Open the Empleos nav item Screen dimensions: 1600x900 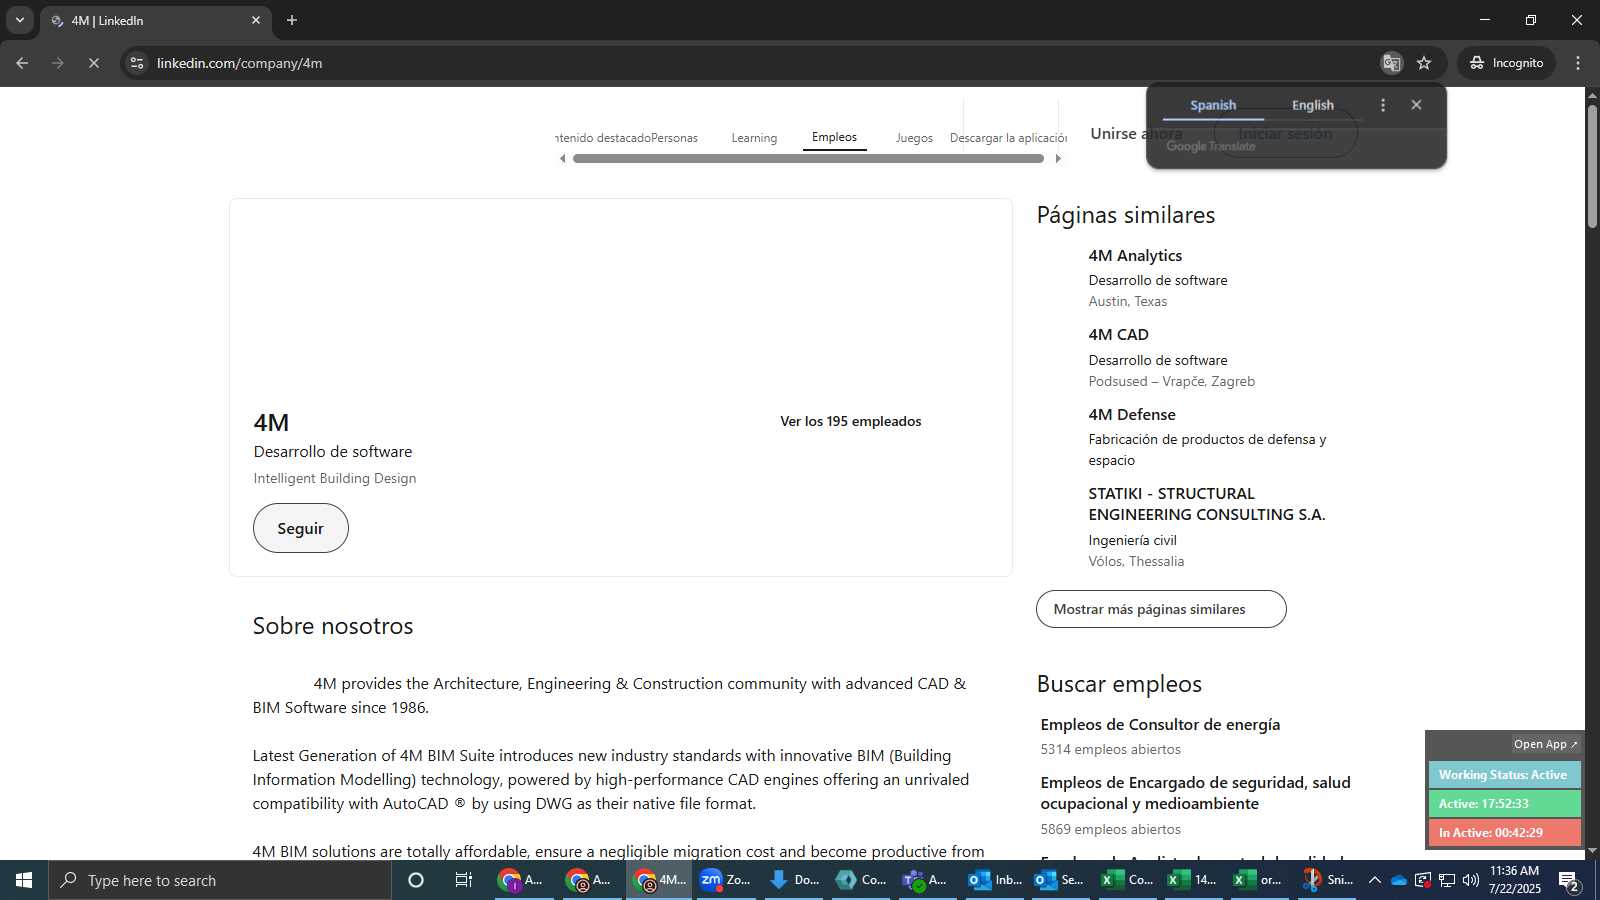pyautogui.click(x=834, y=137)
